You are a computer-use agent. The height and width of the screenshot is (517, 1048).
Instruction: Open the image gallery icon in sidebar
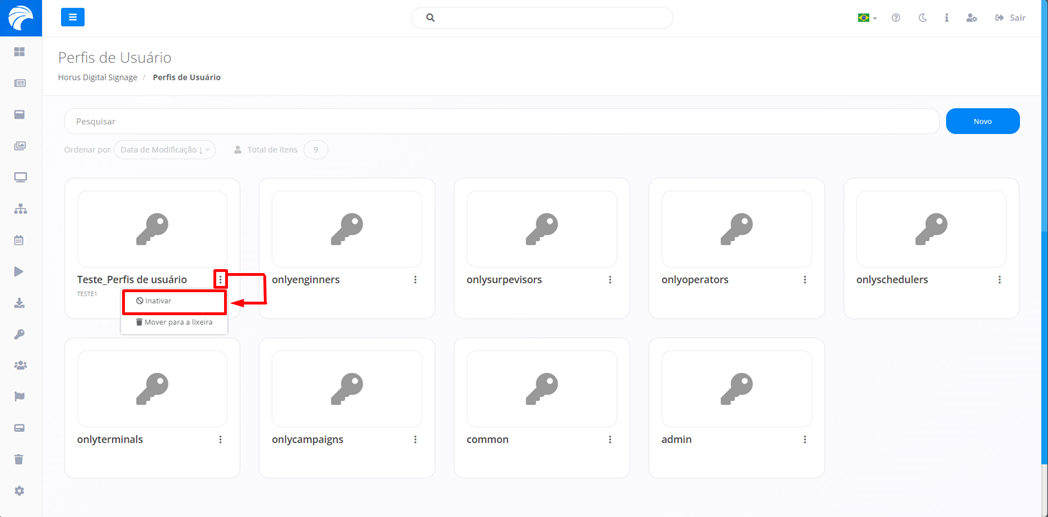coord(19,146)
